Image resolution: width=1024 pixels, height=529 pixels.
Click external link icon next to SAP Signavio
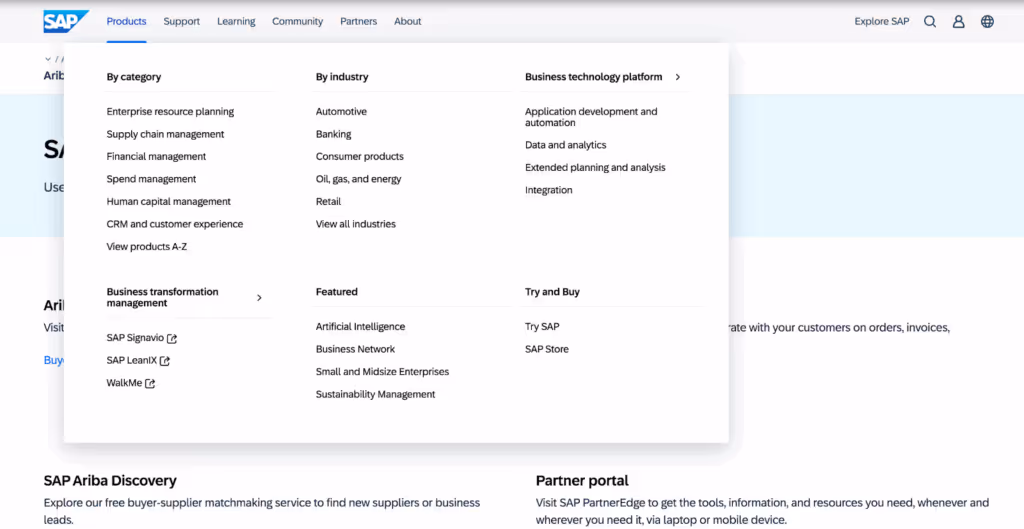coord(172,338)
